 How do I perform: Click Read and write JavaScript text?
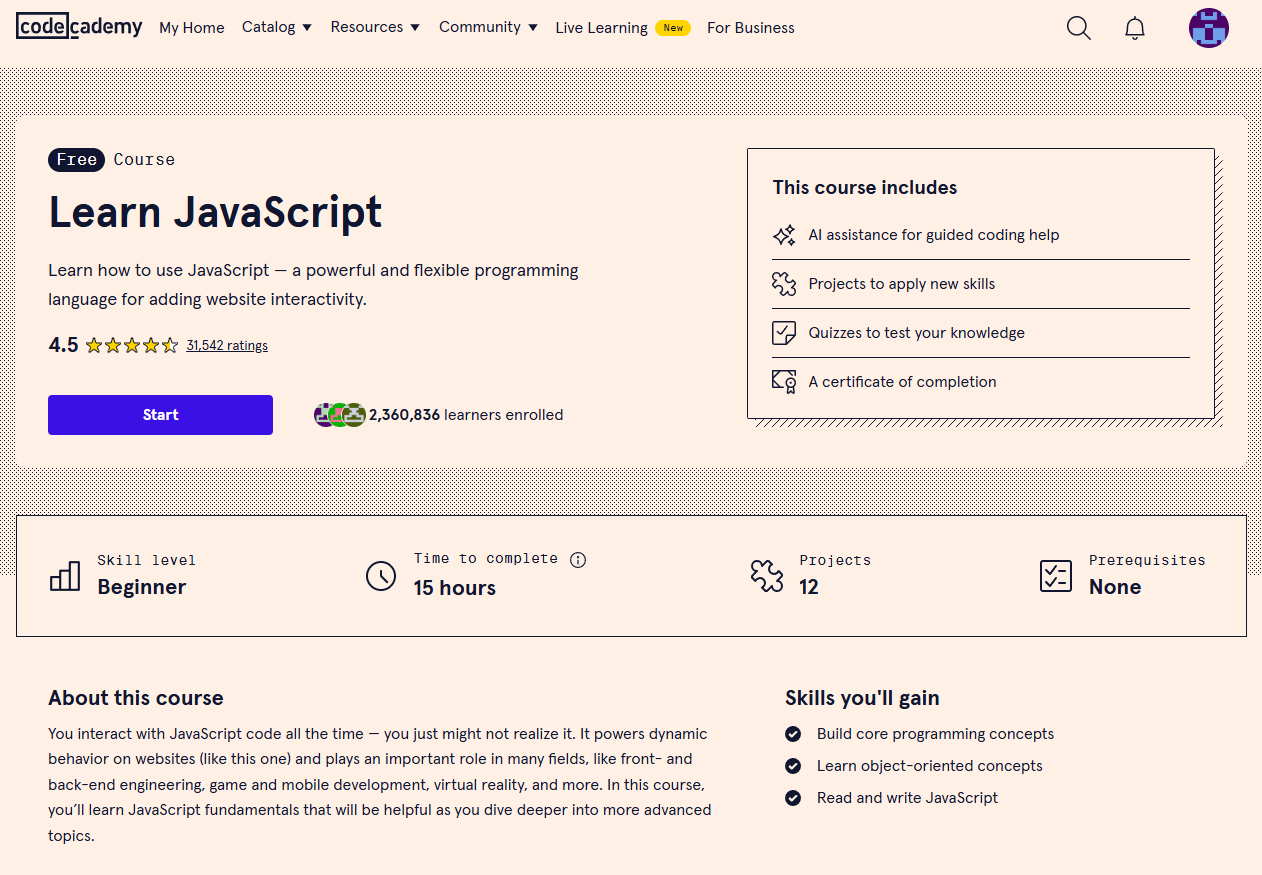coord(908,798)
